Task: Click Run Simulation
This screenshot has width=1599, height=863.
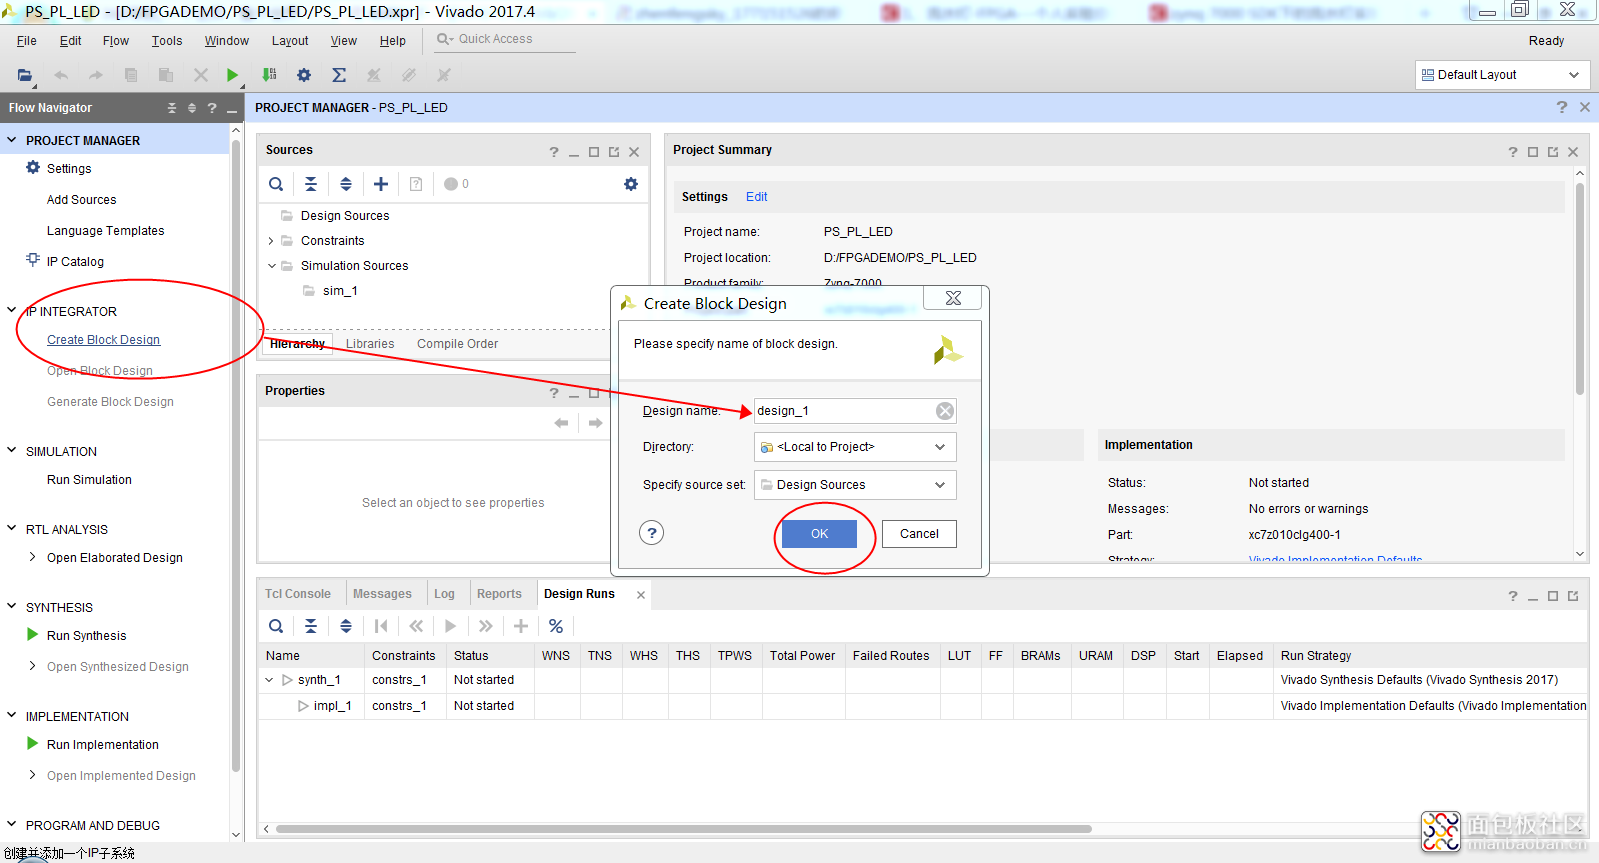Action: pyautogui.click(x=89, y=480)
